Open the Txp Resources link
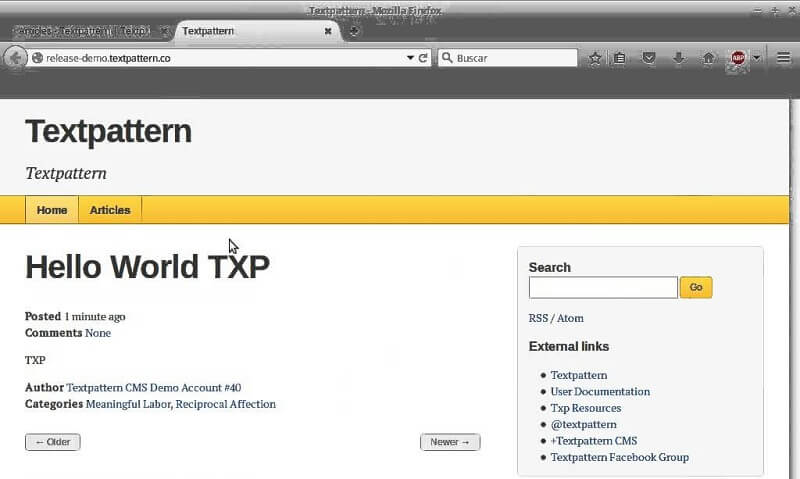 (x=586, y=408)
